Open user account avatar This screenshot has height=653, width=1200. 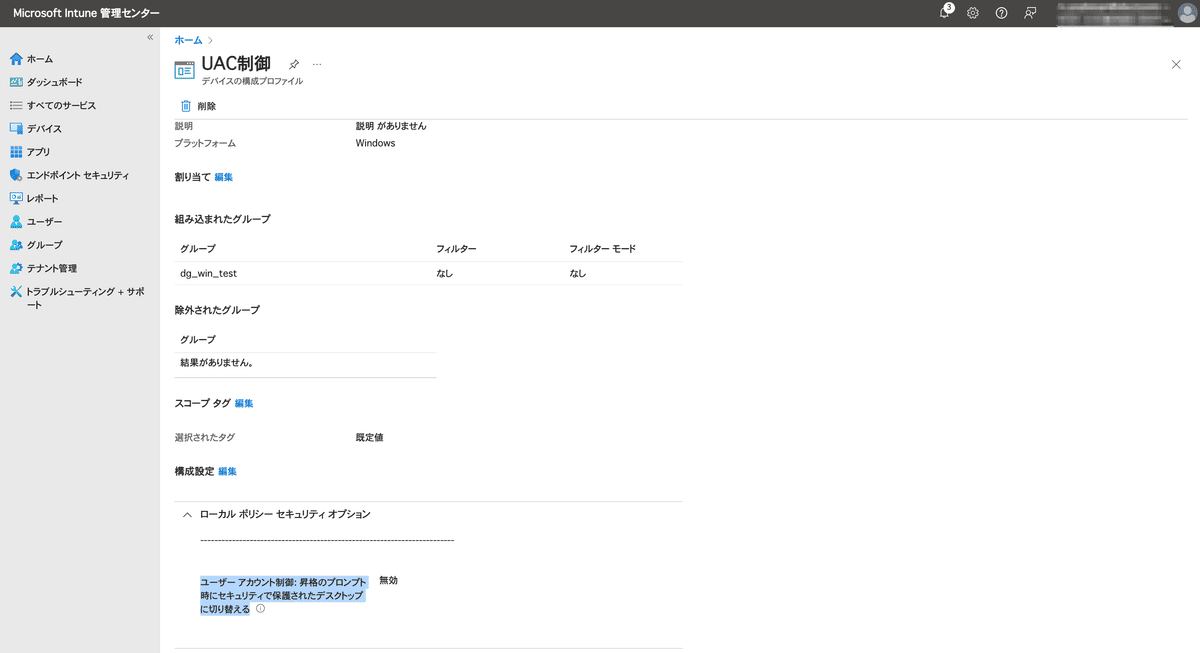pos(1186,13)
